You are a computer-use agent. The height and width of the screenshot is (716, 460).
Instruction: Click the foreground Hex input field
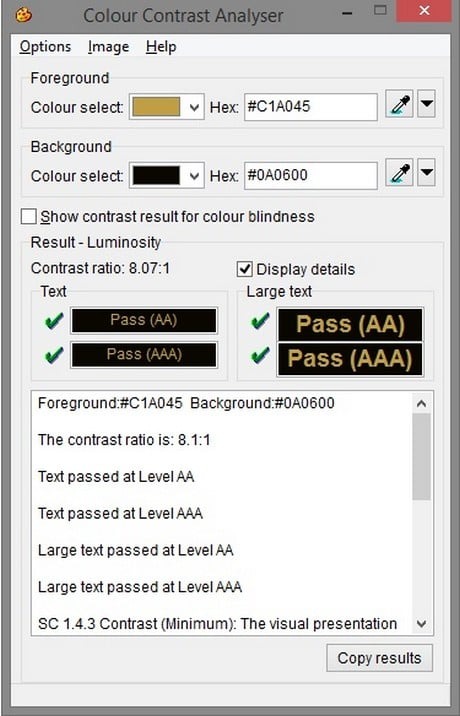tap(311, 107)
